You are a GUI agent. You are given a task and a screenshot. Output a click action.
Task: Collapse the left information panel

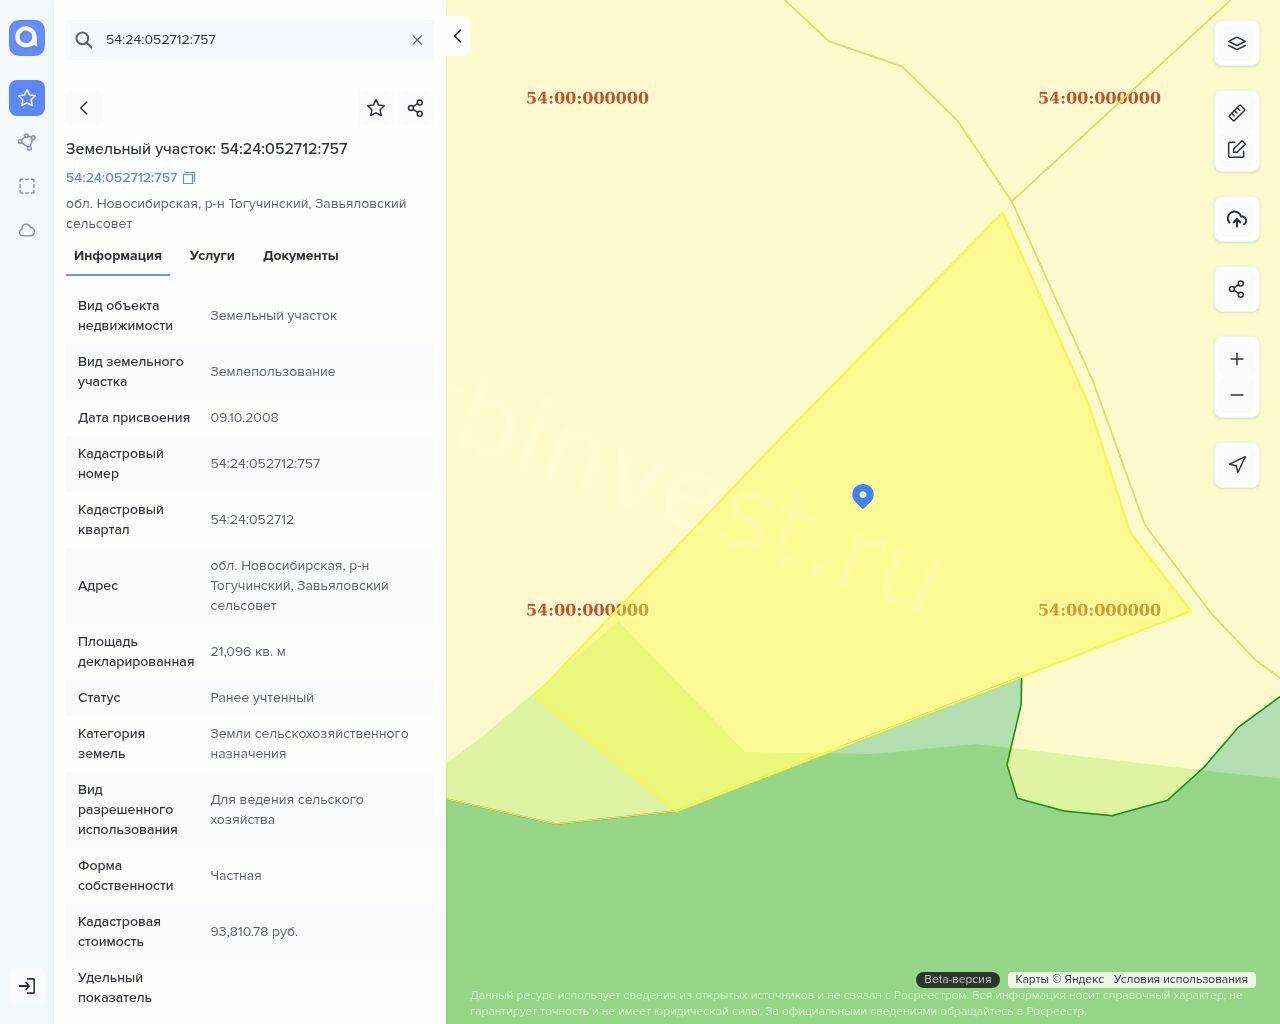(x=457, y=36)
